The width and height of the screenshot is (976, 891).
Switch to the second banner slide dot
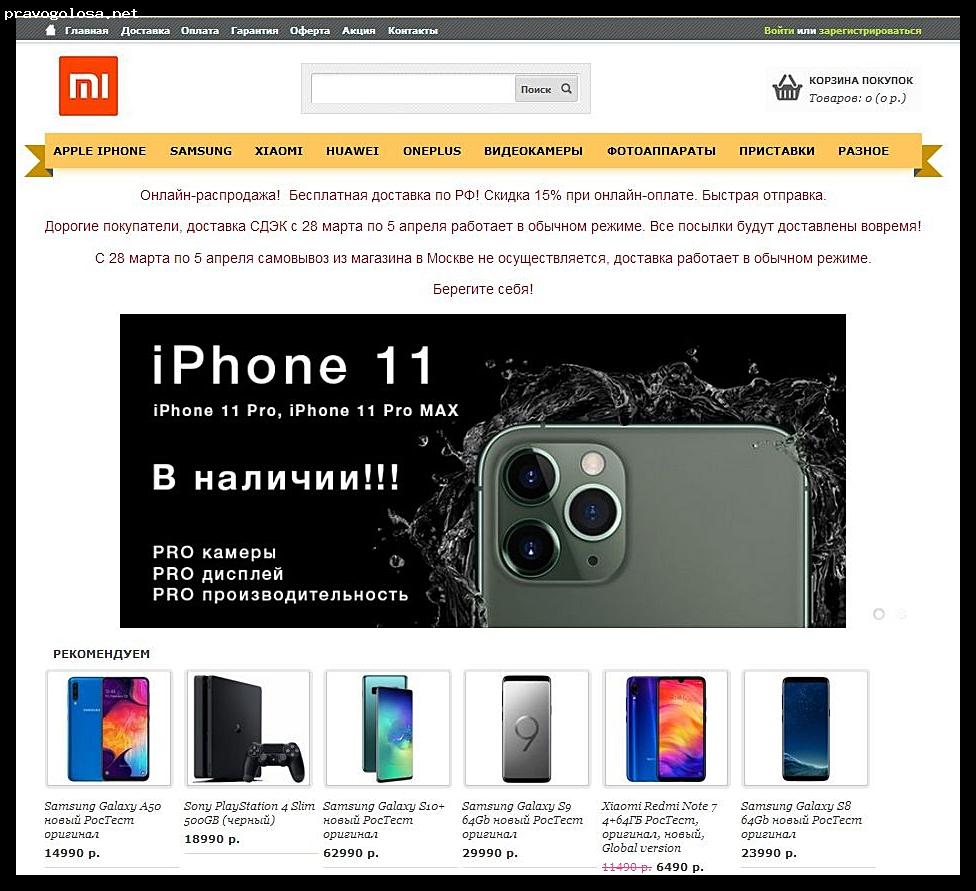coord(901,614)
